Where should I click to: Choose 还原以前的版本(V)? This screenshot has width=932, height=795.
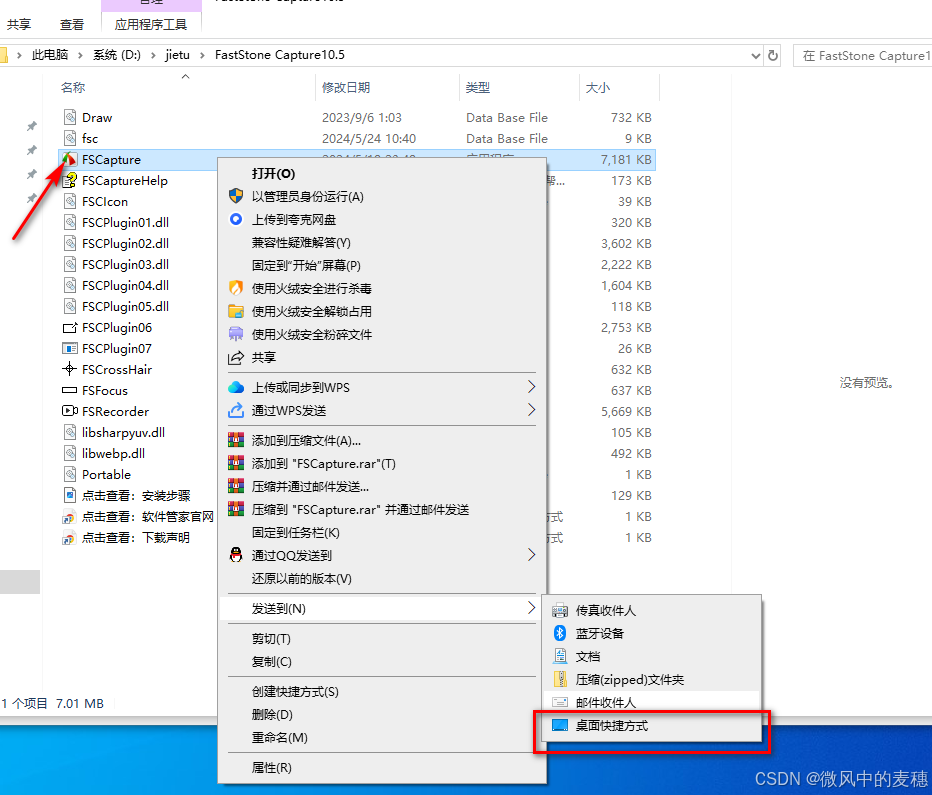(382, 578)
